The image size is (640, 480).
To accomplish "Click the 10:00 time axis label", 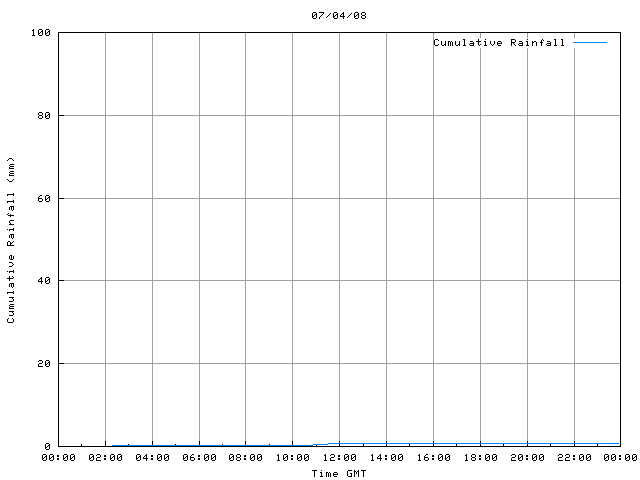I will click(x=293, y=458).
